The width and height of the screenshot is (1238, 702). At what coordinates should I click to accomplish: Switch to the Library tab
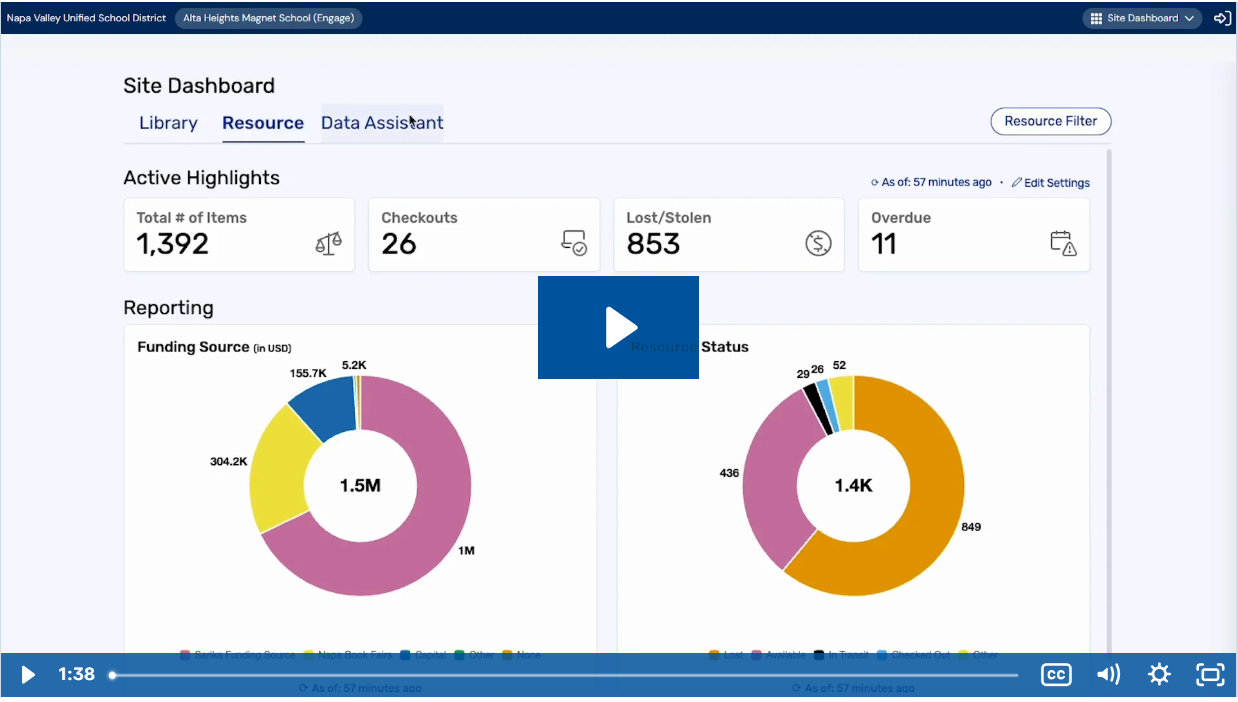[x=168, y=123]
